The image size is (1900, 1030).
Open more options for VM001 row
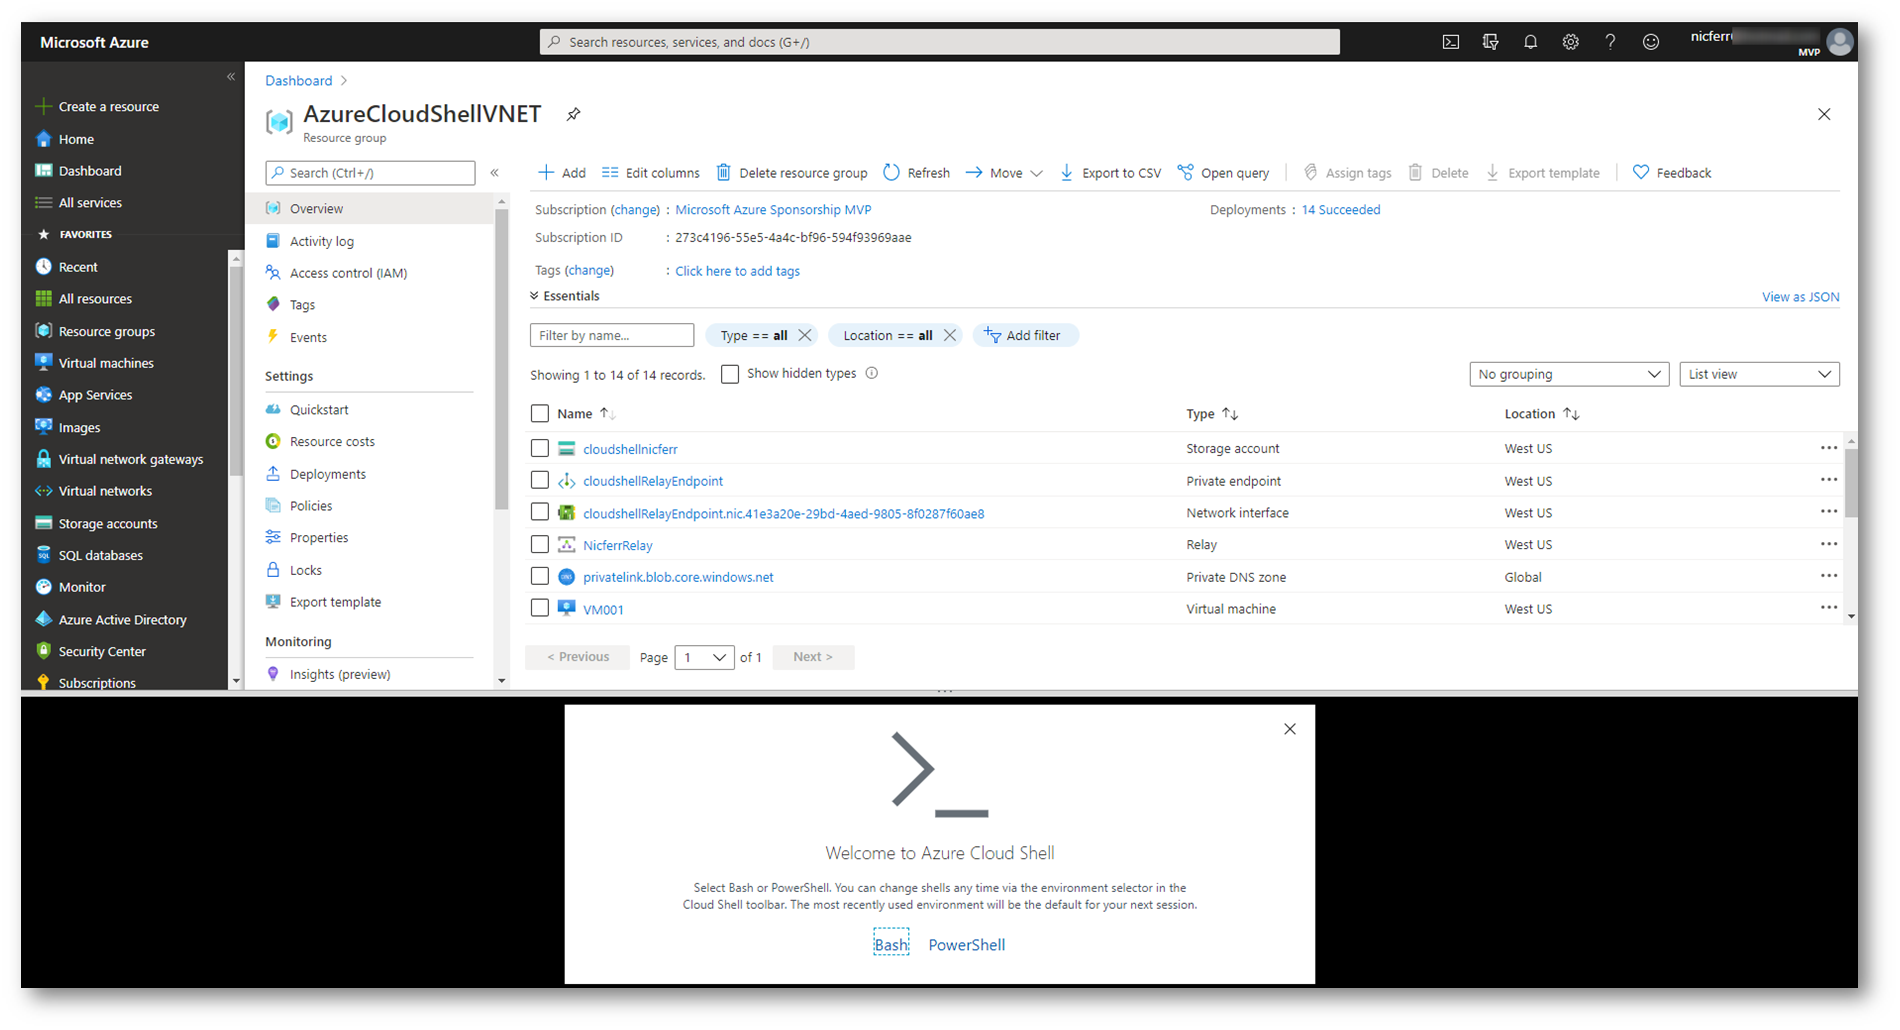[1829, 608]
